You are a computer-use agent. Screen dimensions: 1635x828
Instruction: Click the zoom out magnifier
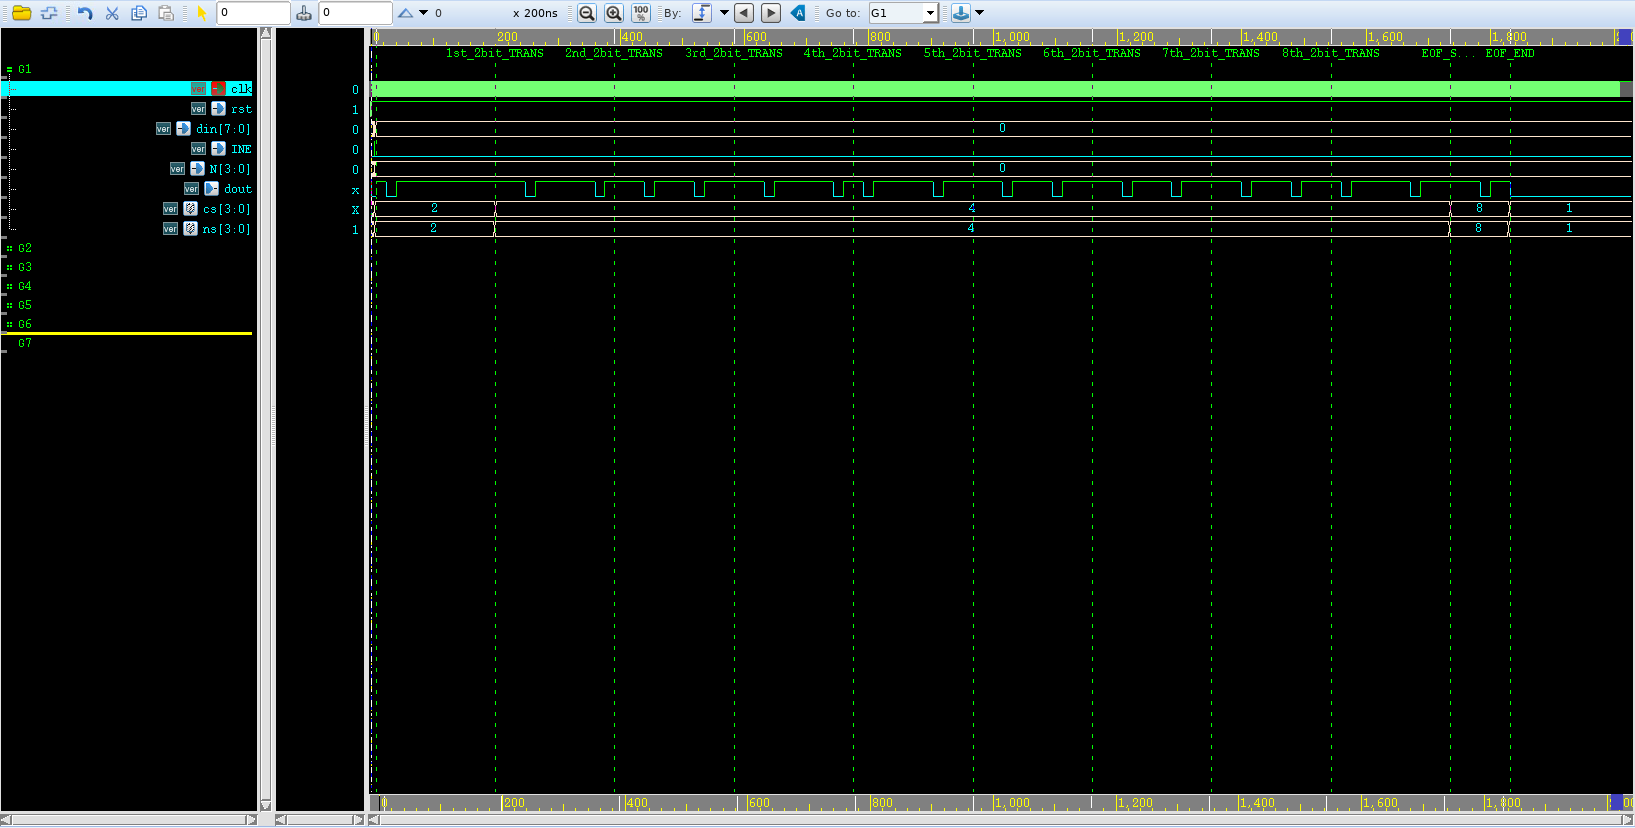(x=587, y=13)
